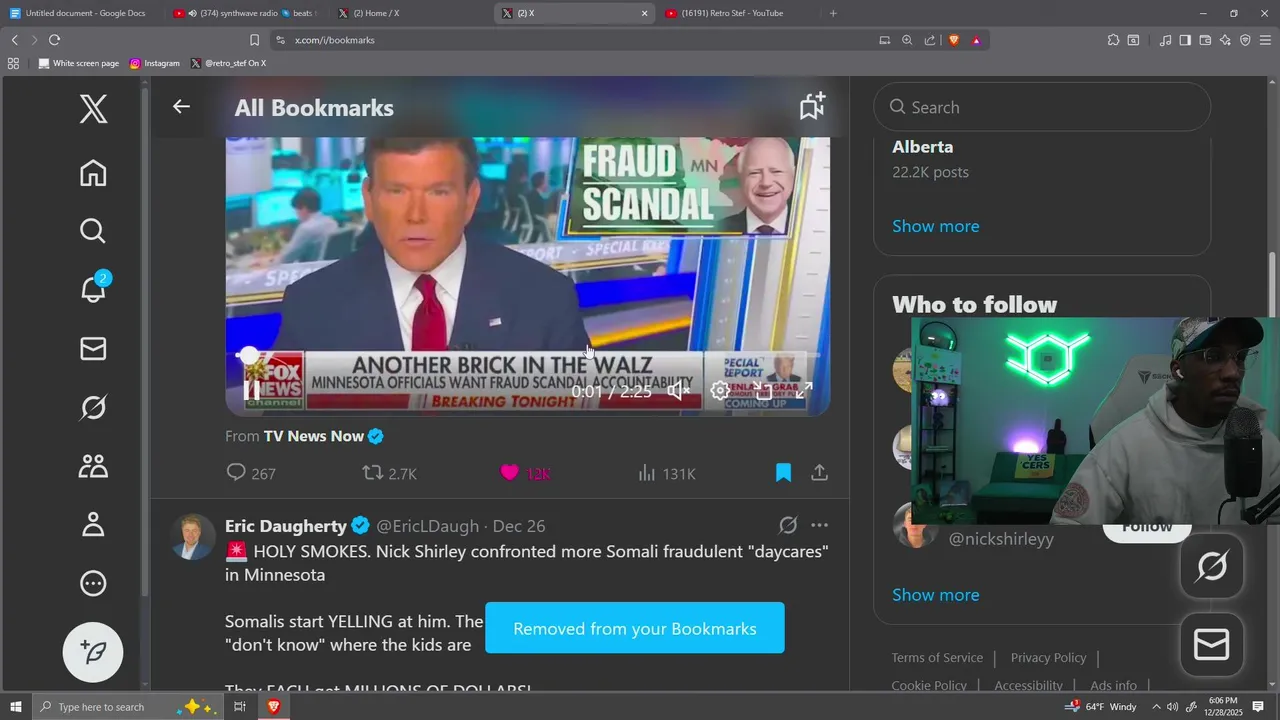This screenshot has width=1280, height=720.
Task: Open the Instagram bookmark
Action: pos(155,63)
